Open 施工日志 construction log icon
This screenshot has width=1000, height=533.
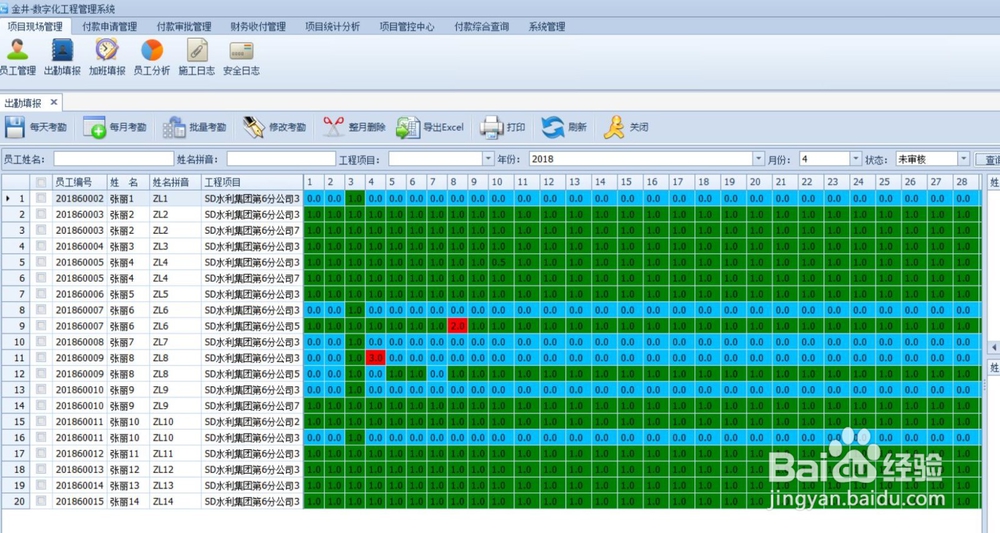196,50
